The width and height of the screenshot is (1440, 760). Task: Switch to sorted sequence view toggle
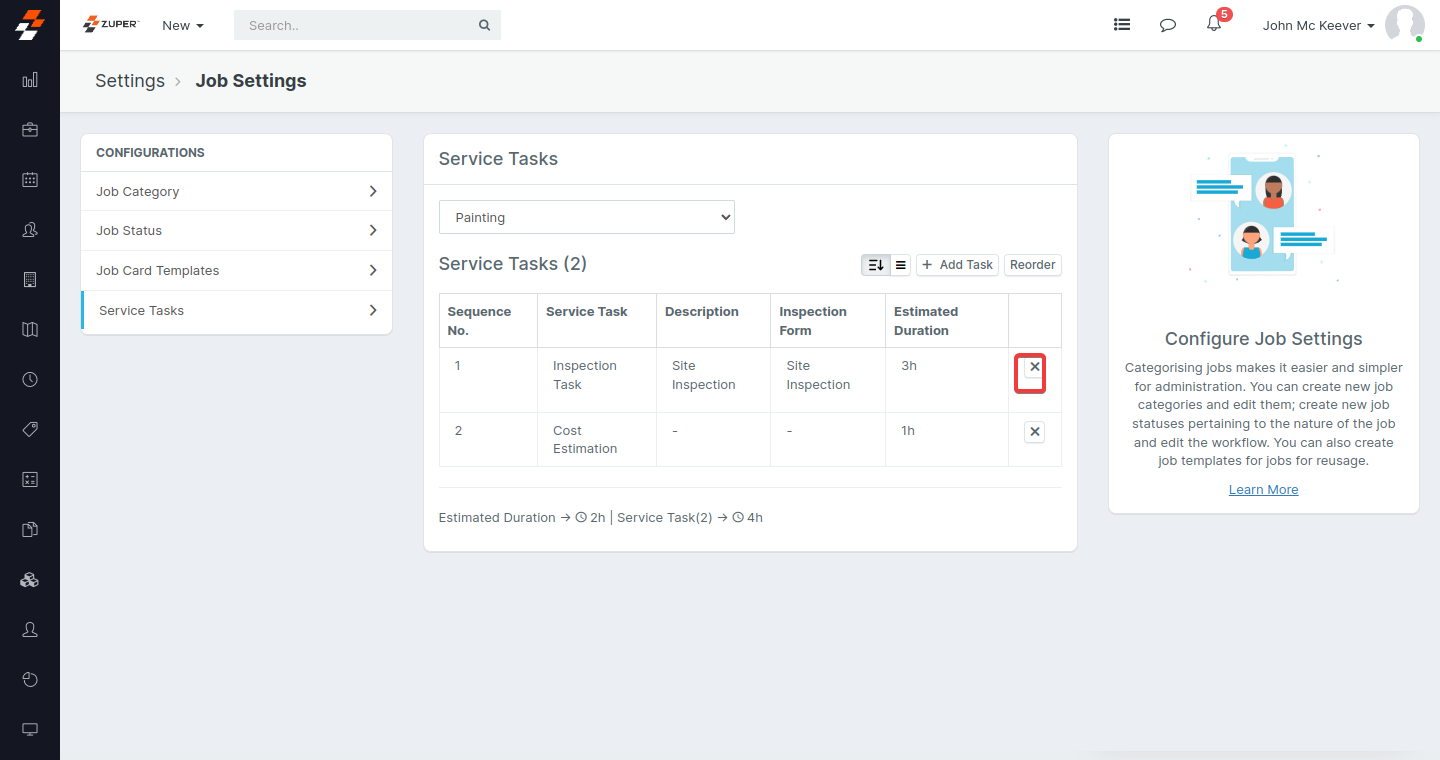876,265
